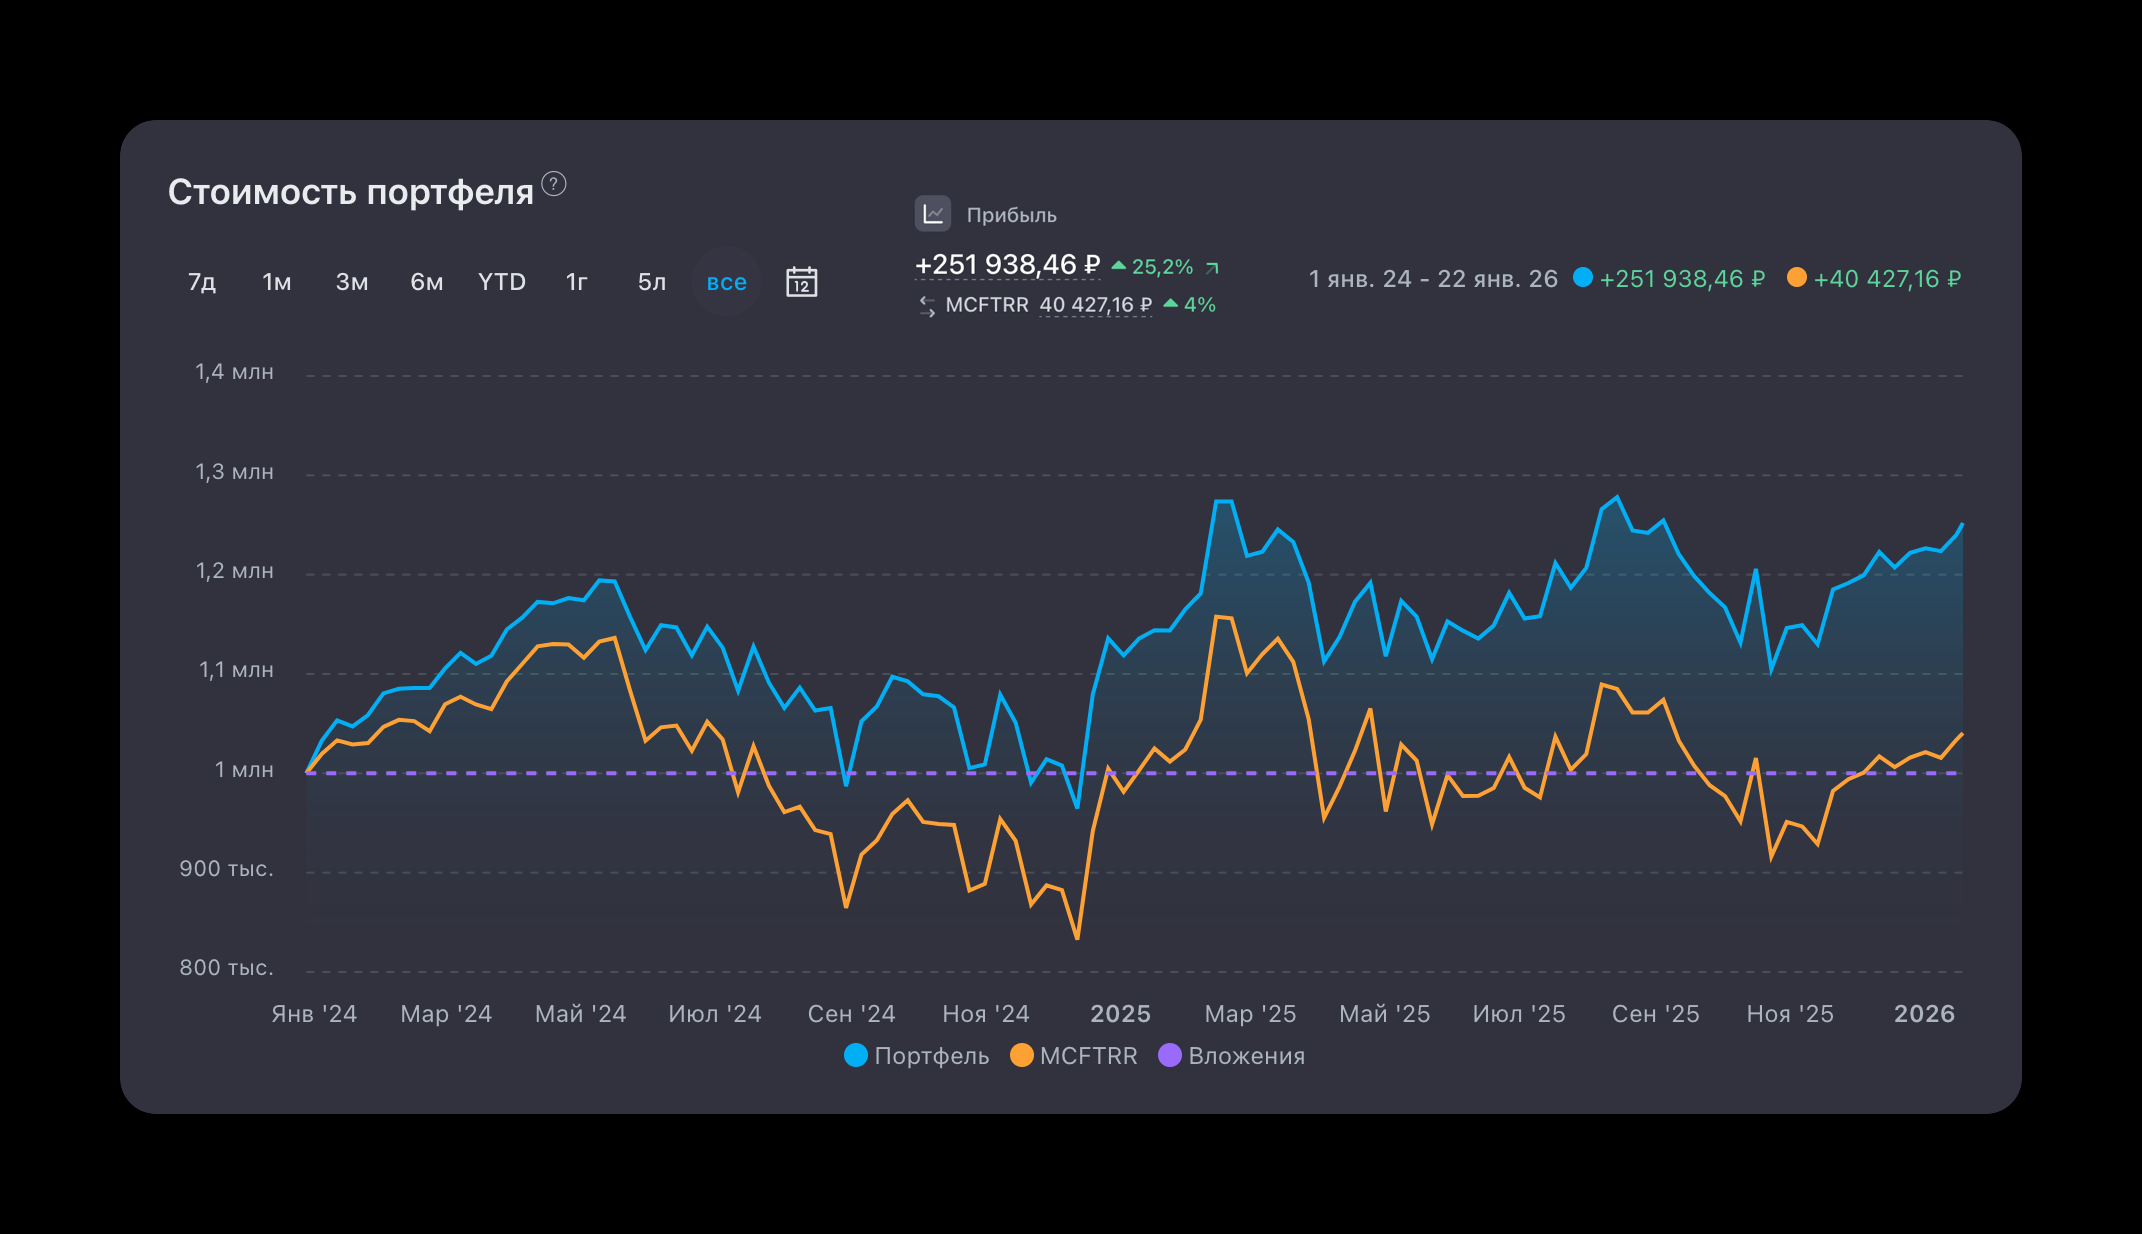This screenshot has height=1234, width=2142.
Task: Select the 6м period tab
Action: pos(426,282)
